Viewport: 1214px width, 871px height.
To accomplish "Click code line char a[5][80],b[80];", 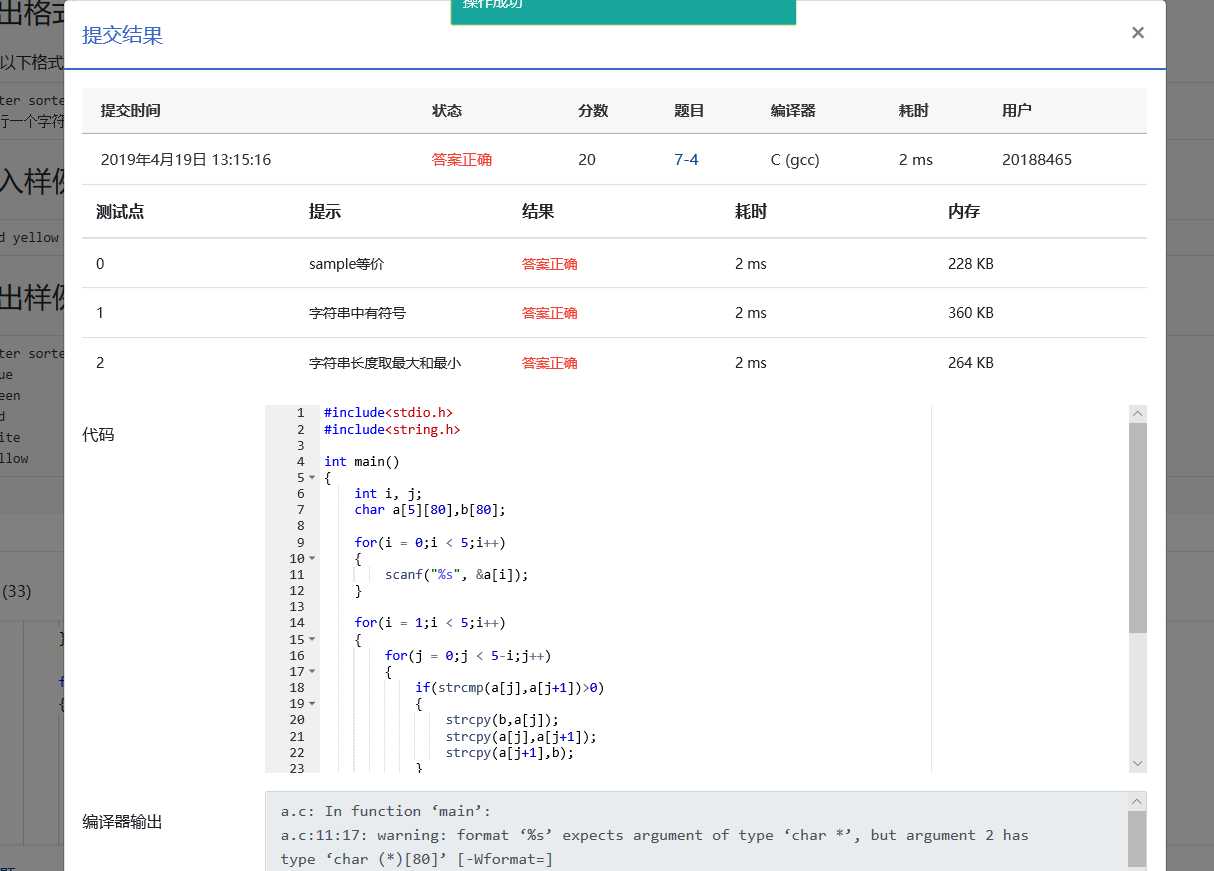I will pos(431,510).
